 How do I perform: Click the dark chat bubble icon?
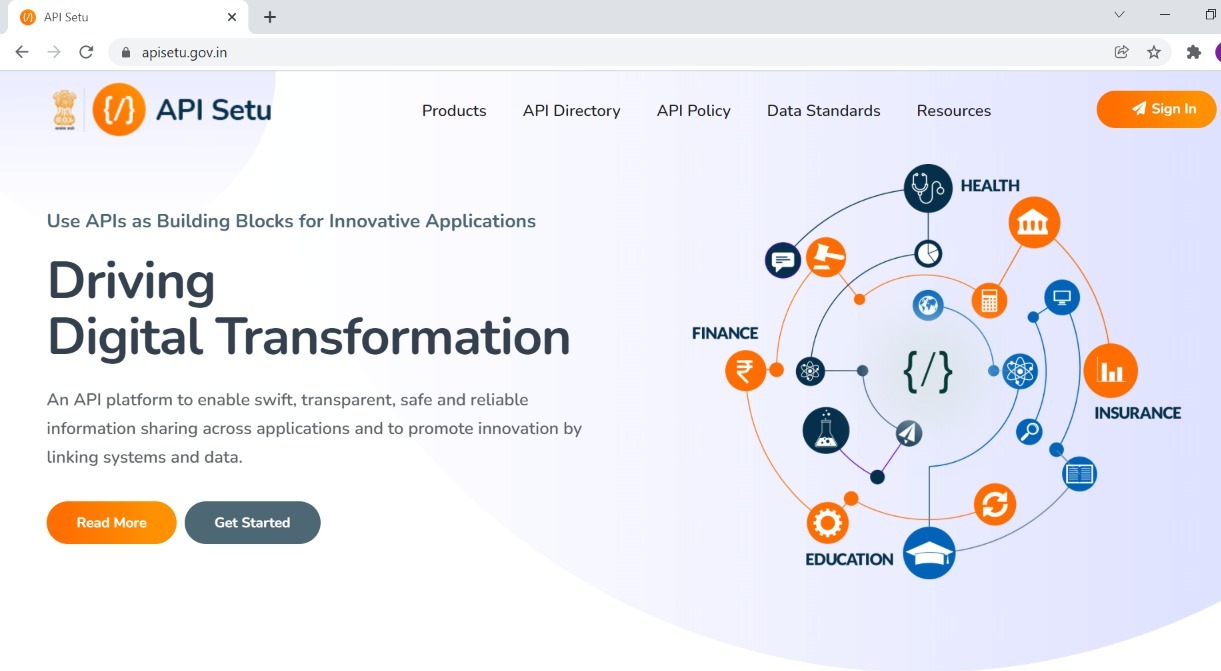coord(783,261)
